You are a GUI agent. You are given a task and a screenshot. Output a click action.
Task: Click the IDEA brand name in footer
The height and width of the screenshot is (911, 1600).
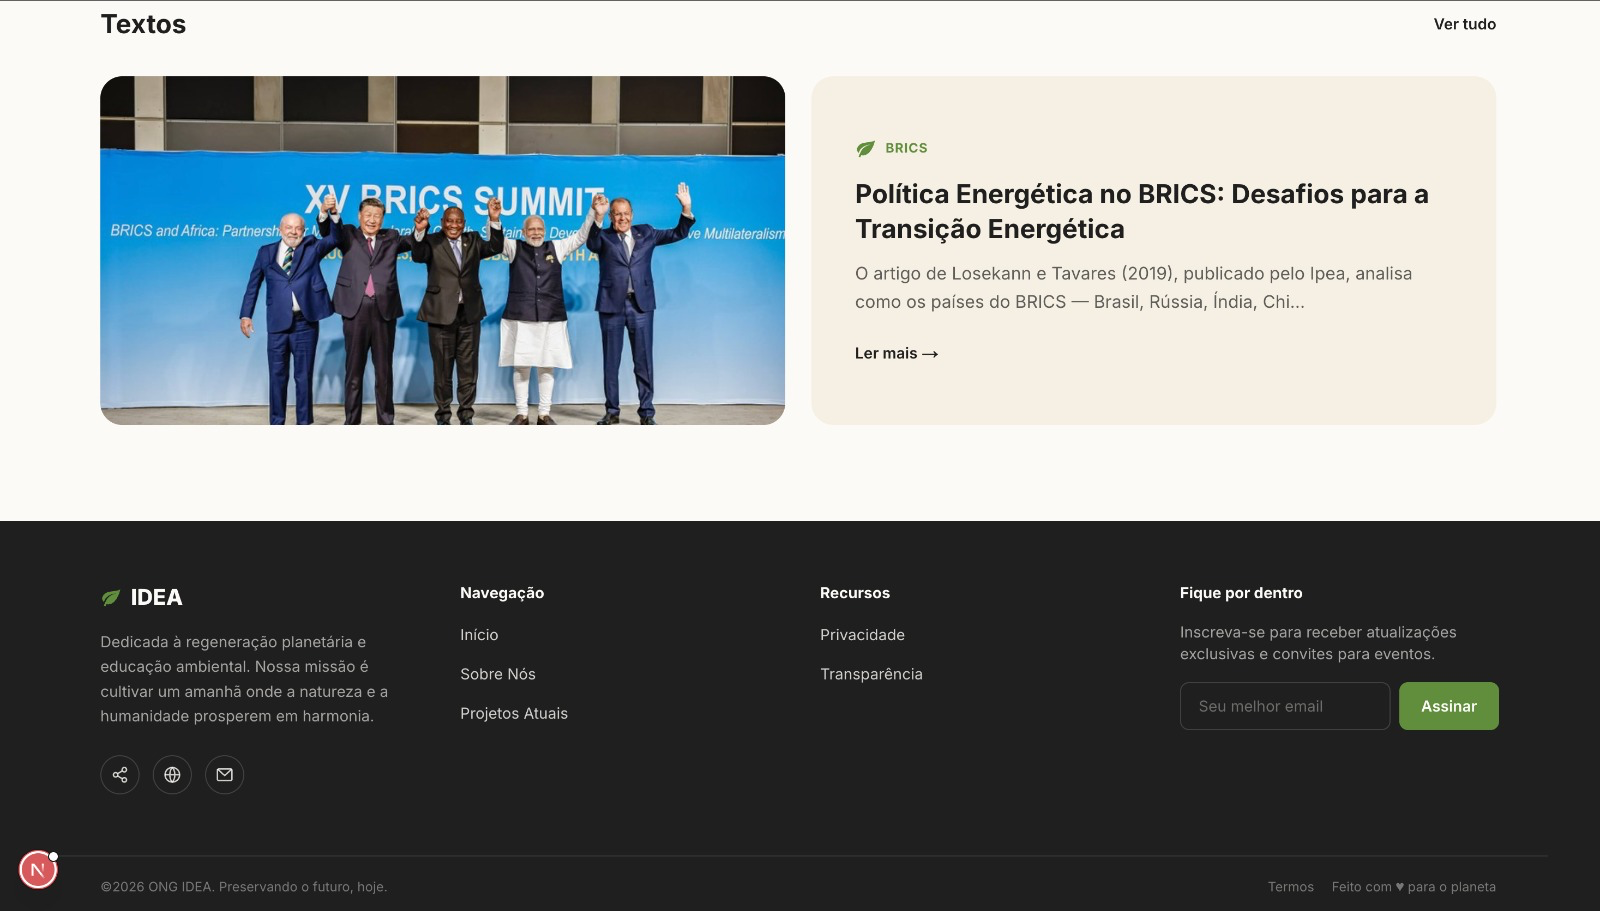157,598
